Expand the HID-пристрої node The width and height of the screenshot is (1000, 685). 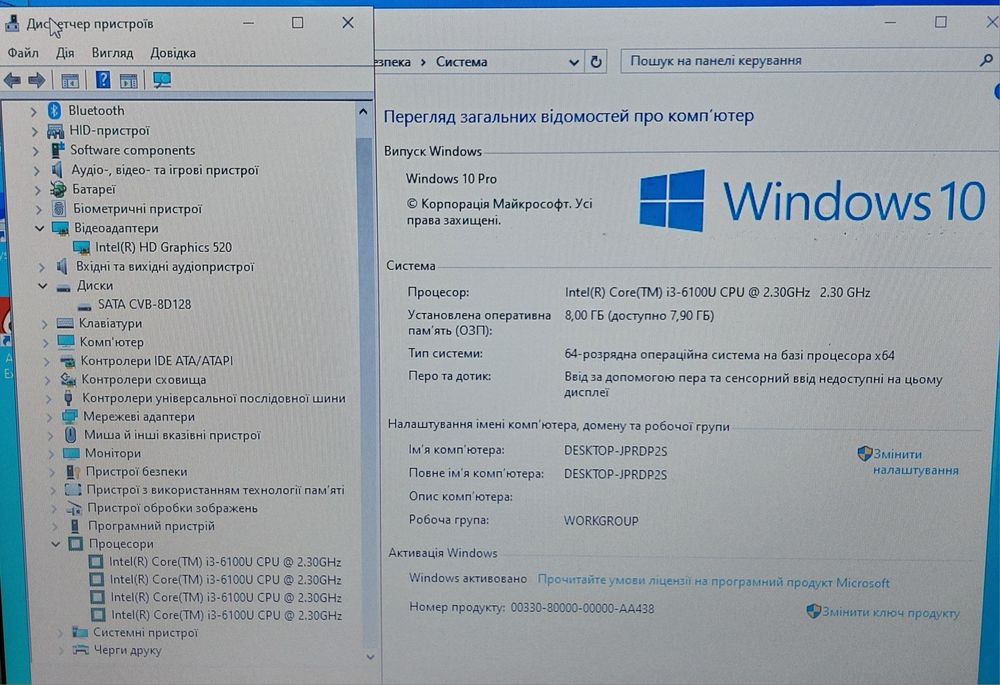(34, 131)
